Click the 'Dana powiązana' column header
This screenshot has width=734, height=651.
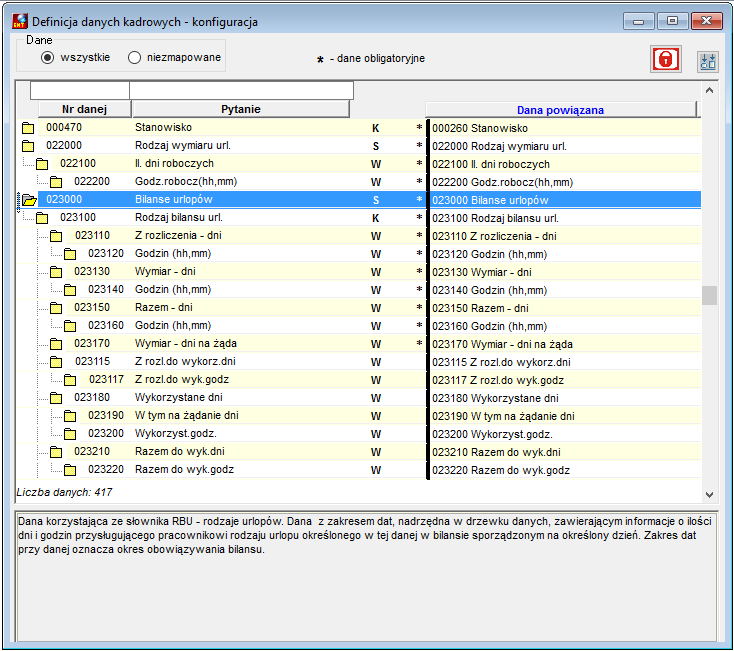click(x=560, y=110)
